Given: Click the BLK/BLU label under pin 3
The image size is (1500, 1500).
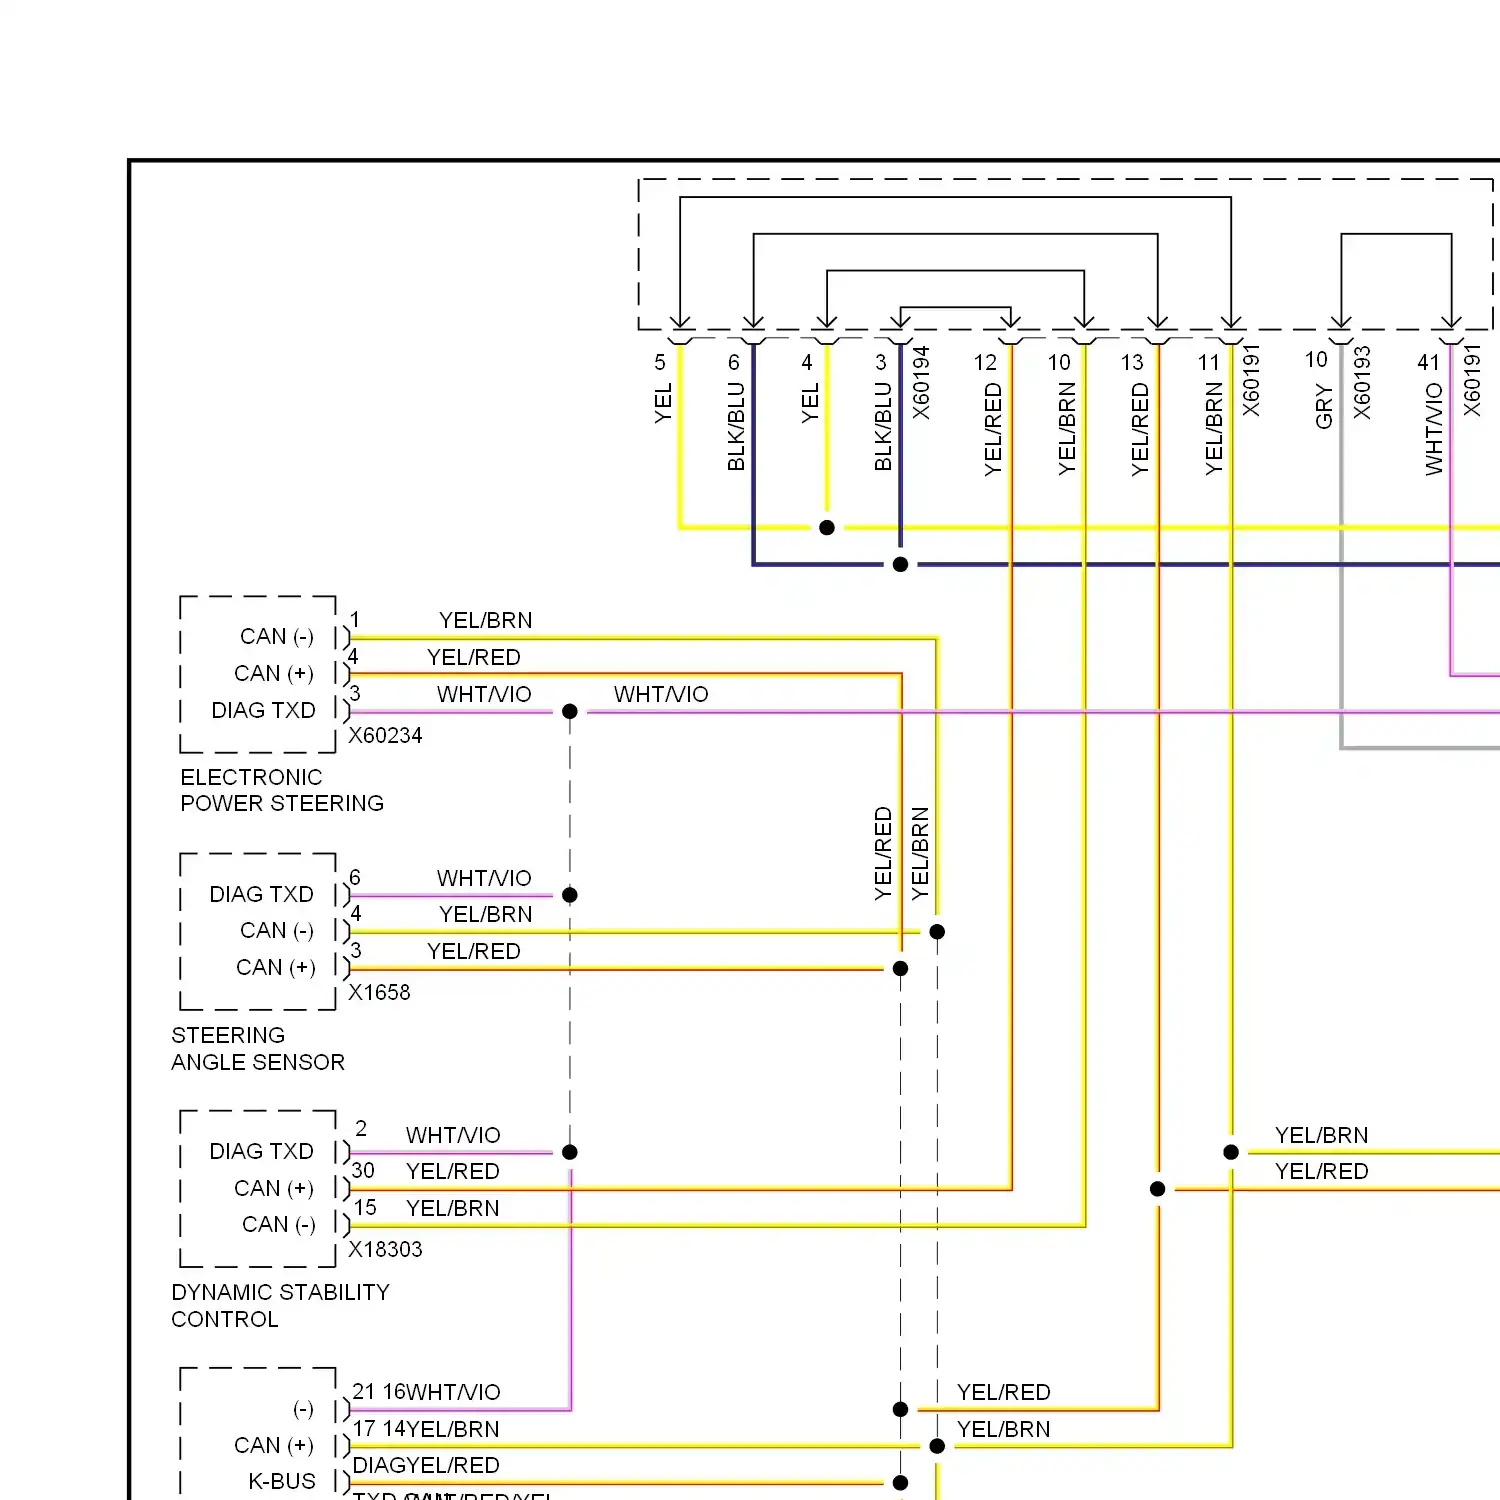Looking at the screenshot, I should tap(883, 426).
